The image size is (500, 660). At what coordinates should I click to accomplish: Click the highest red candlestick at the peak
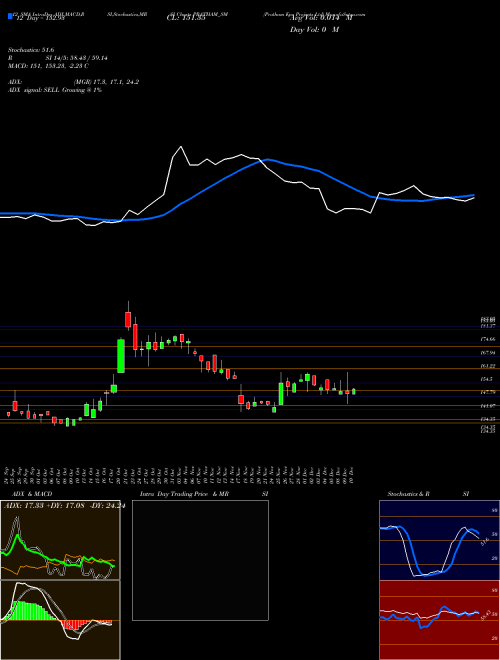coord(128,319)
